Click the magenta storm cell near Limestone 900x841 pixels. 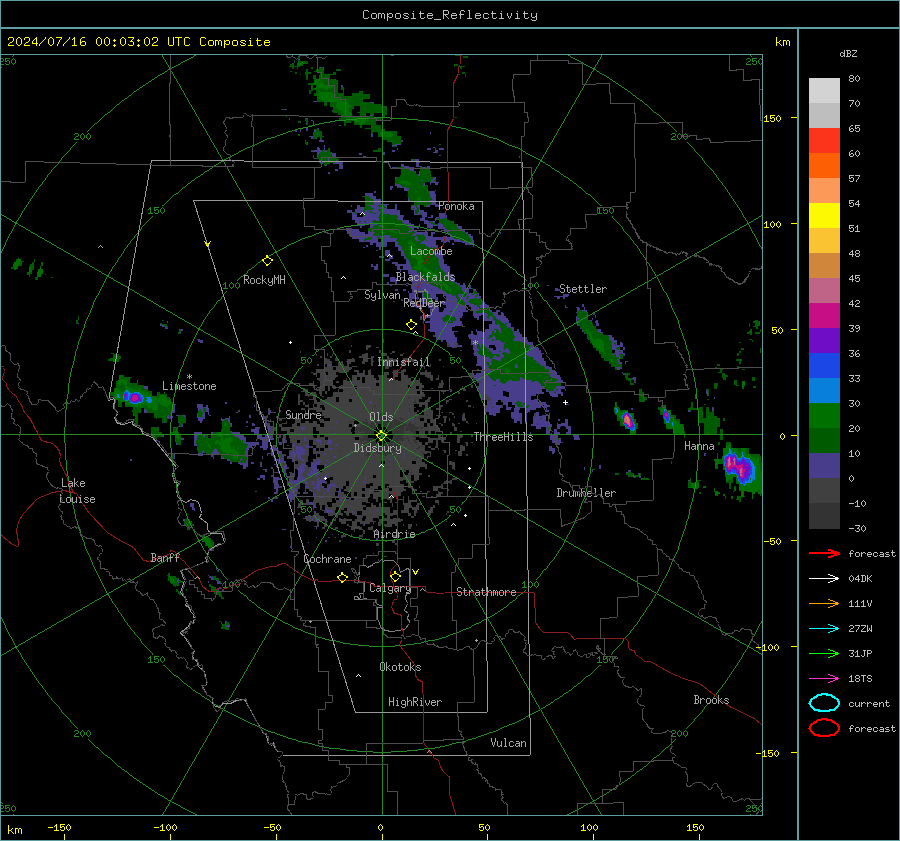pos(135,397)
